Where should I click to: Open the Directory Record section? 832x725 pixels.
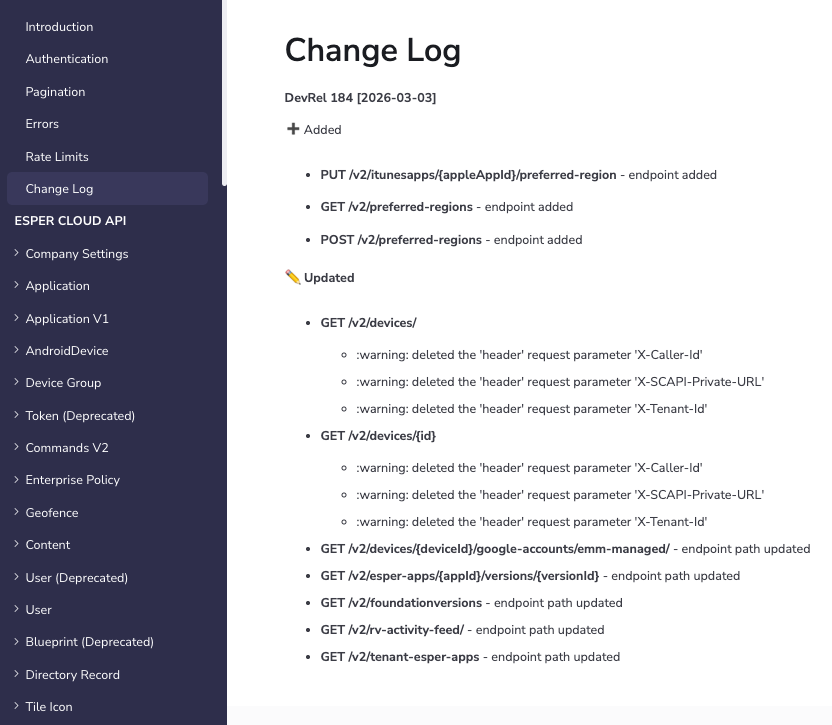[72, 675]
